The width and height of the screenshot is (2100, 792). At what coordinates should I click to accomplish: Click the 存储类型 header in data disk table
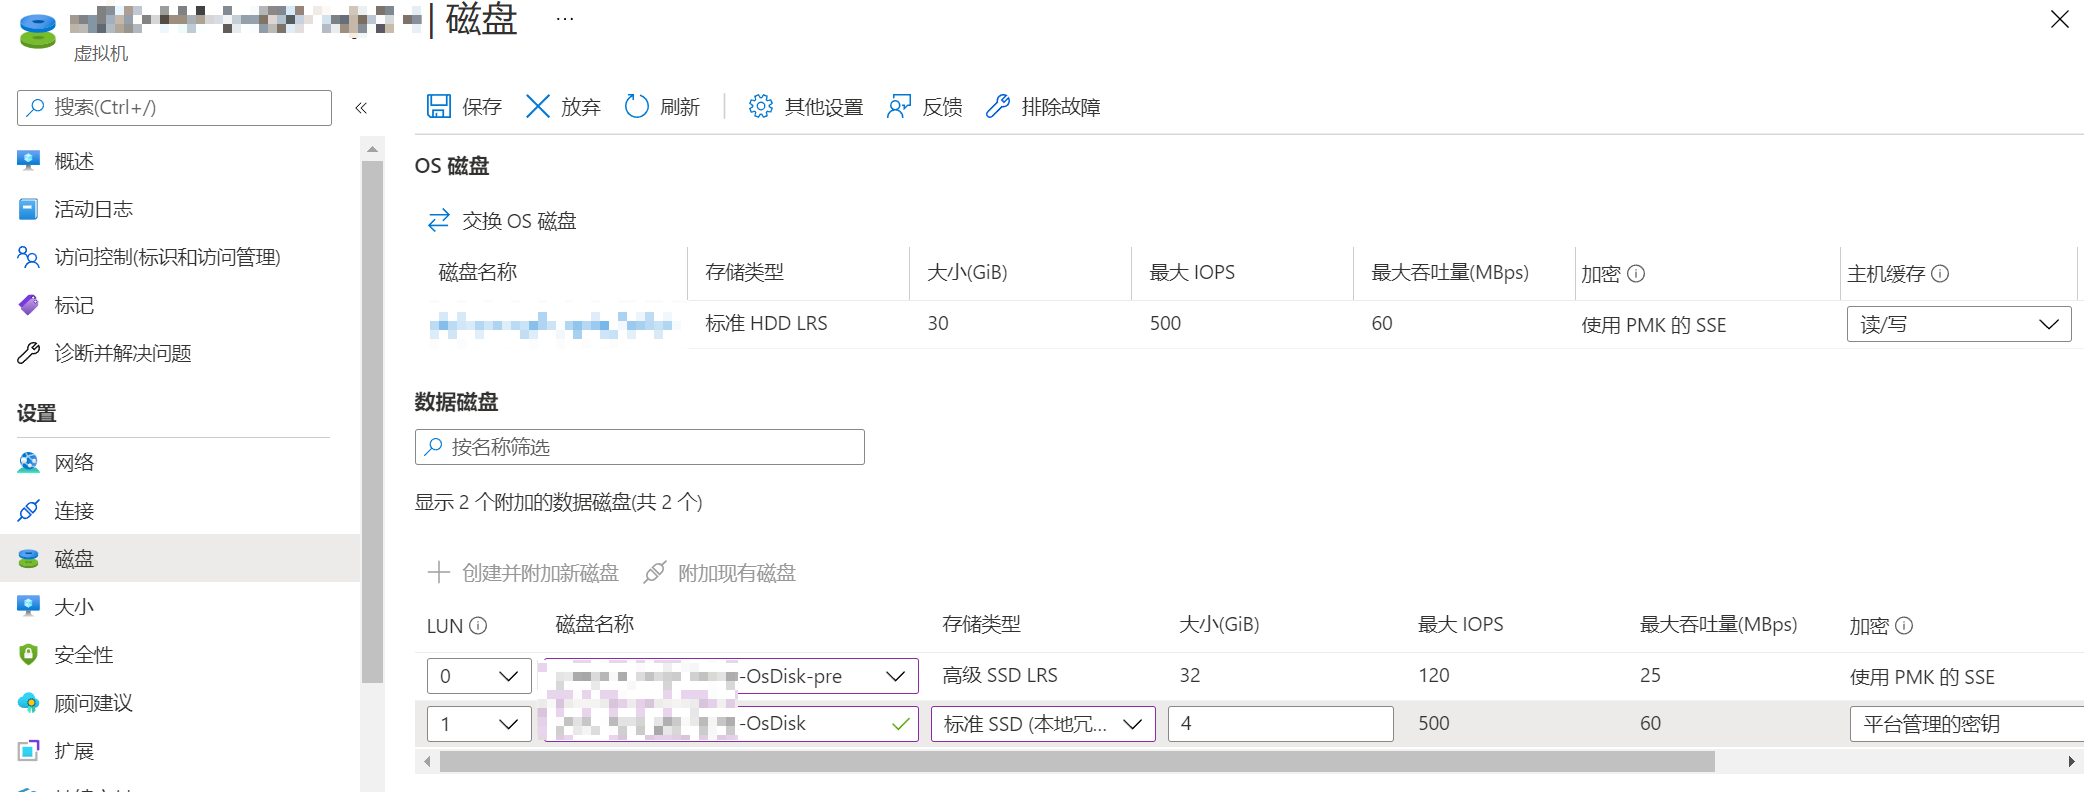pos(981,624)
